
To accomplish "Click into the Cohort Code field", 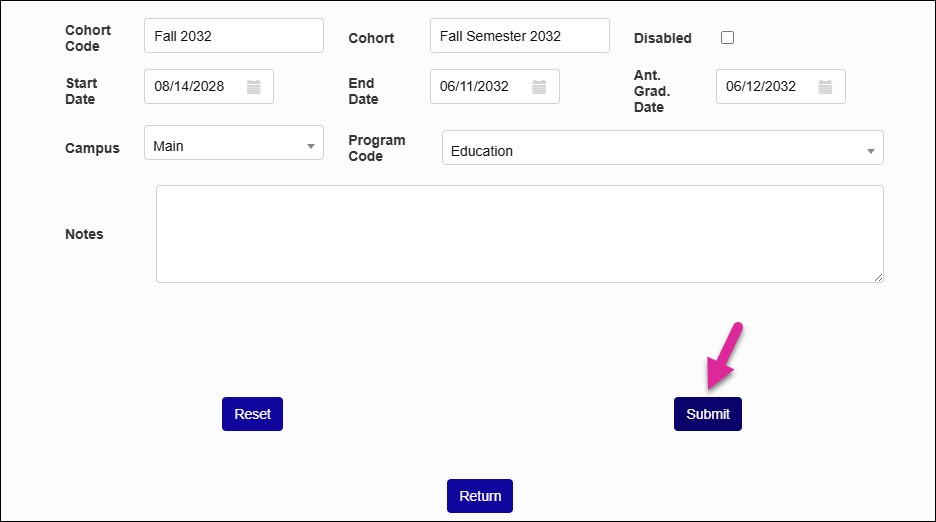I will [x=234, y=36].
